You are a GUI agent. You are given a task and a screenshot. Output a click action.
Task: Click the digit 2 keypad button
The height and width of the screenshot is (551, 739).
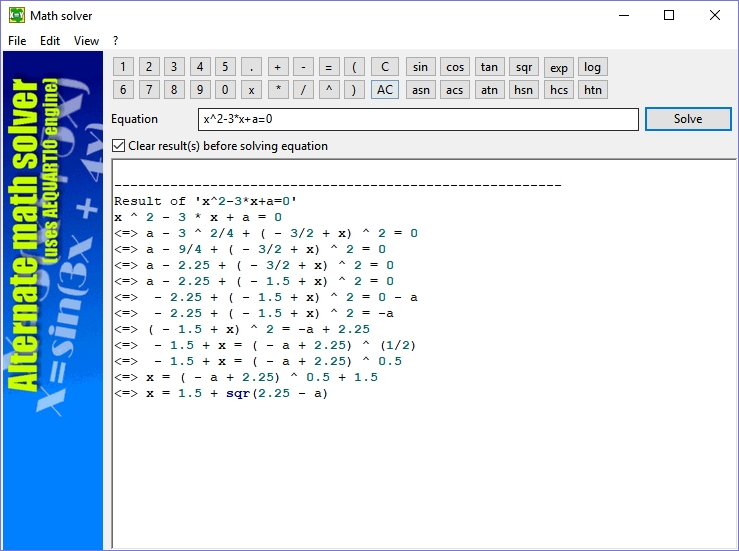(149, 67)
